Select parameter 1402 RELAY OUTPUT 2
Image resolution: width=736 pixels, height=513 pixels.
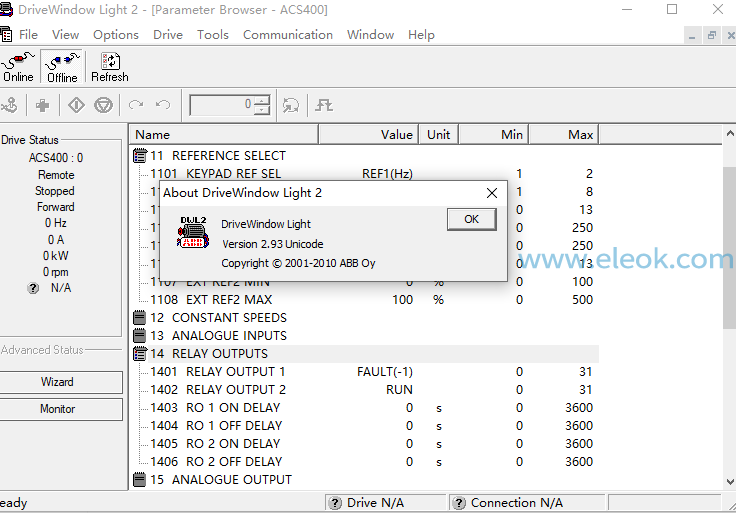(x=218, y=390)
